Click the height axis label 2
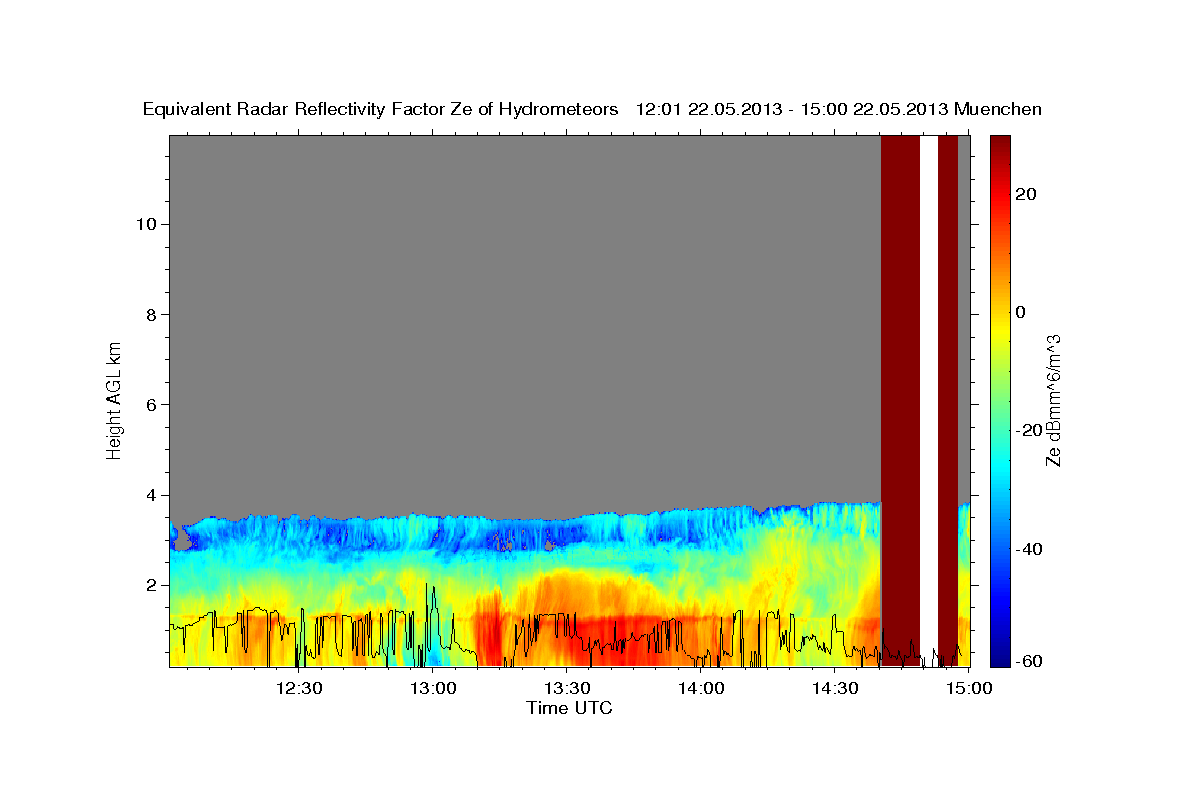 152,585
